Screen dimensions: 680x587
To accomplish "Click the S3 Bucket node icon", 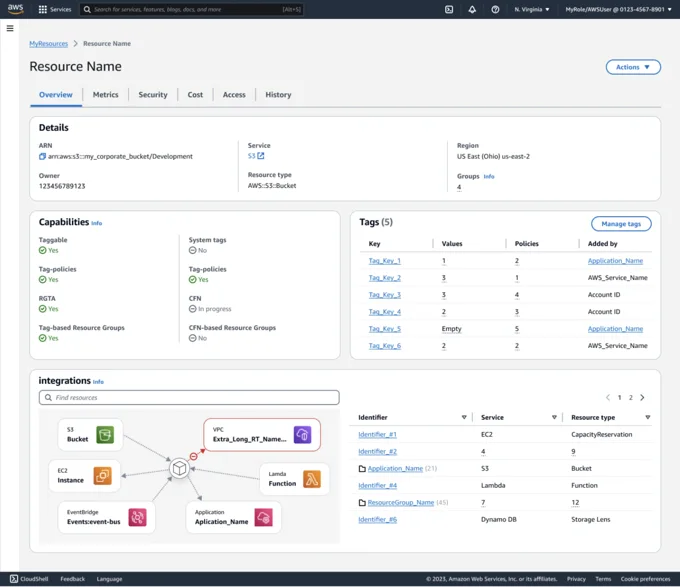I will pyautogui.click(x=105, y=434).
